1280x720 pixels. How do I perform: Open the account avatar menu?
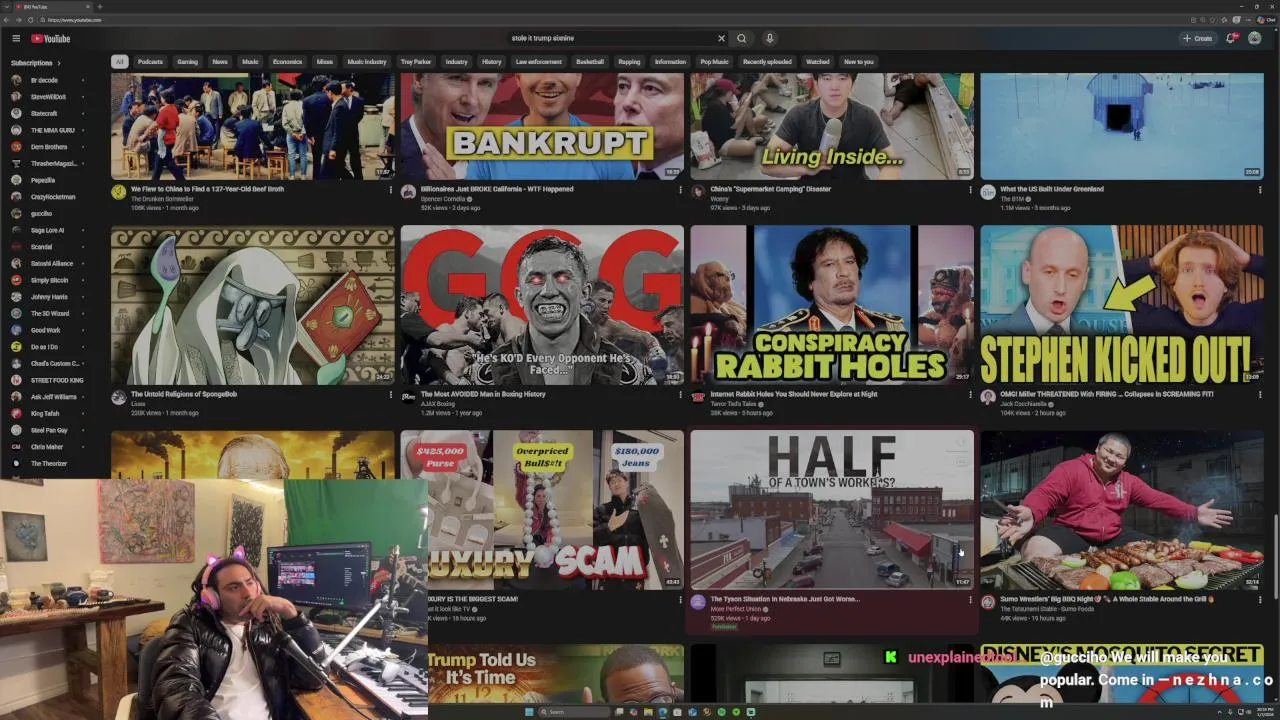point(1254,38)
